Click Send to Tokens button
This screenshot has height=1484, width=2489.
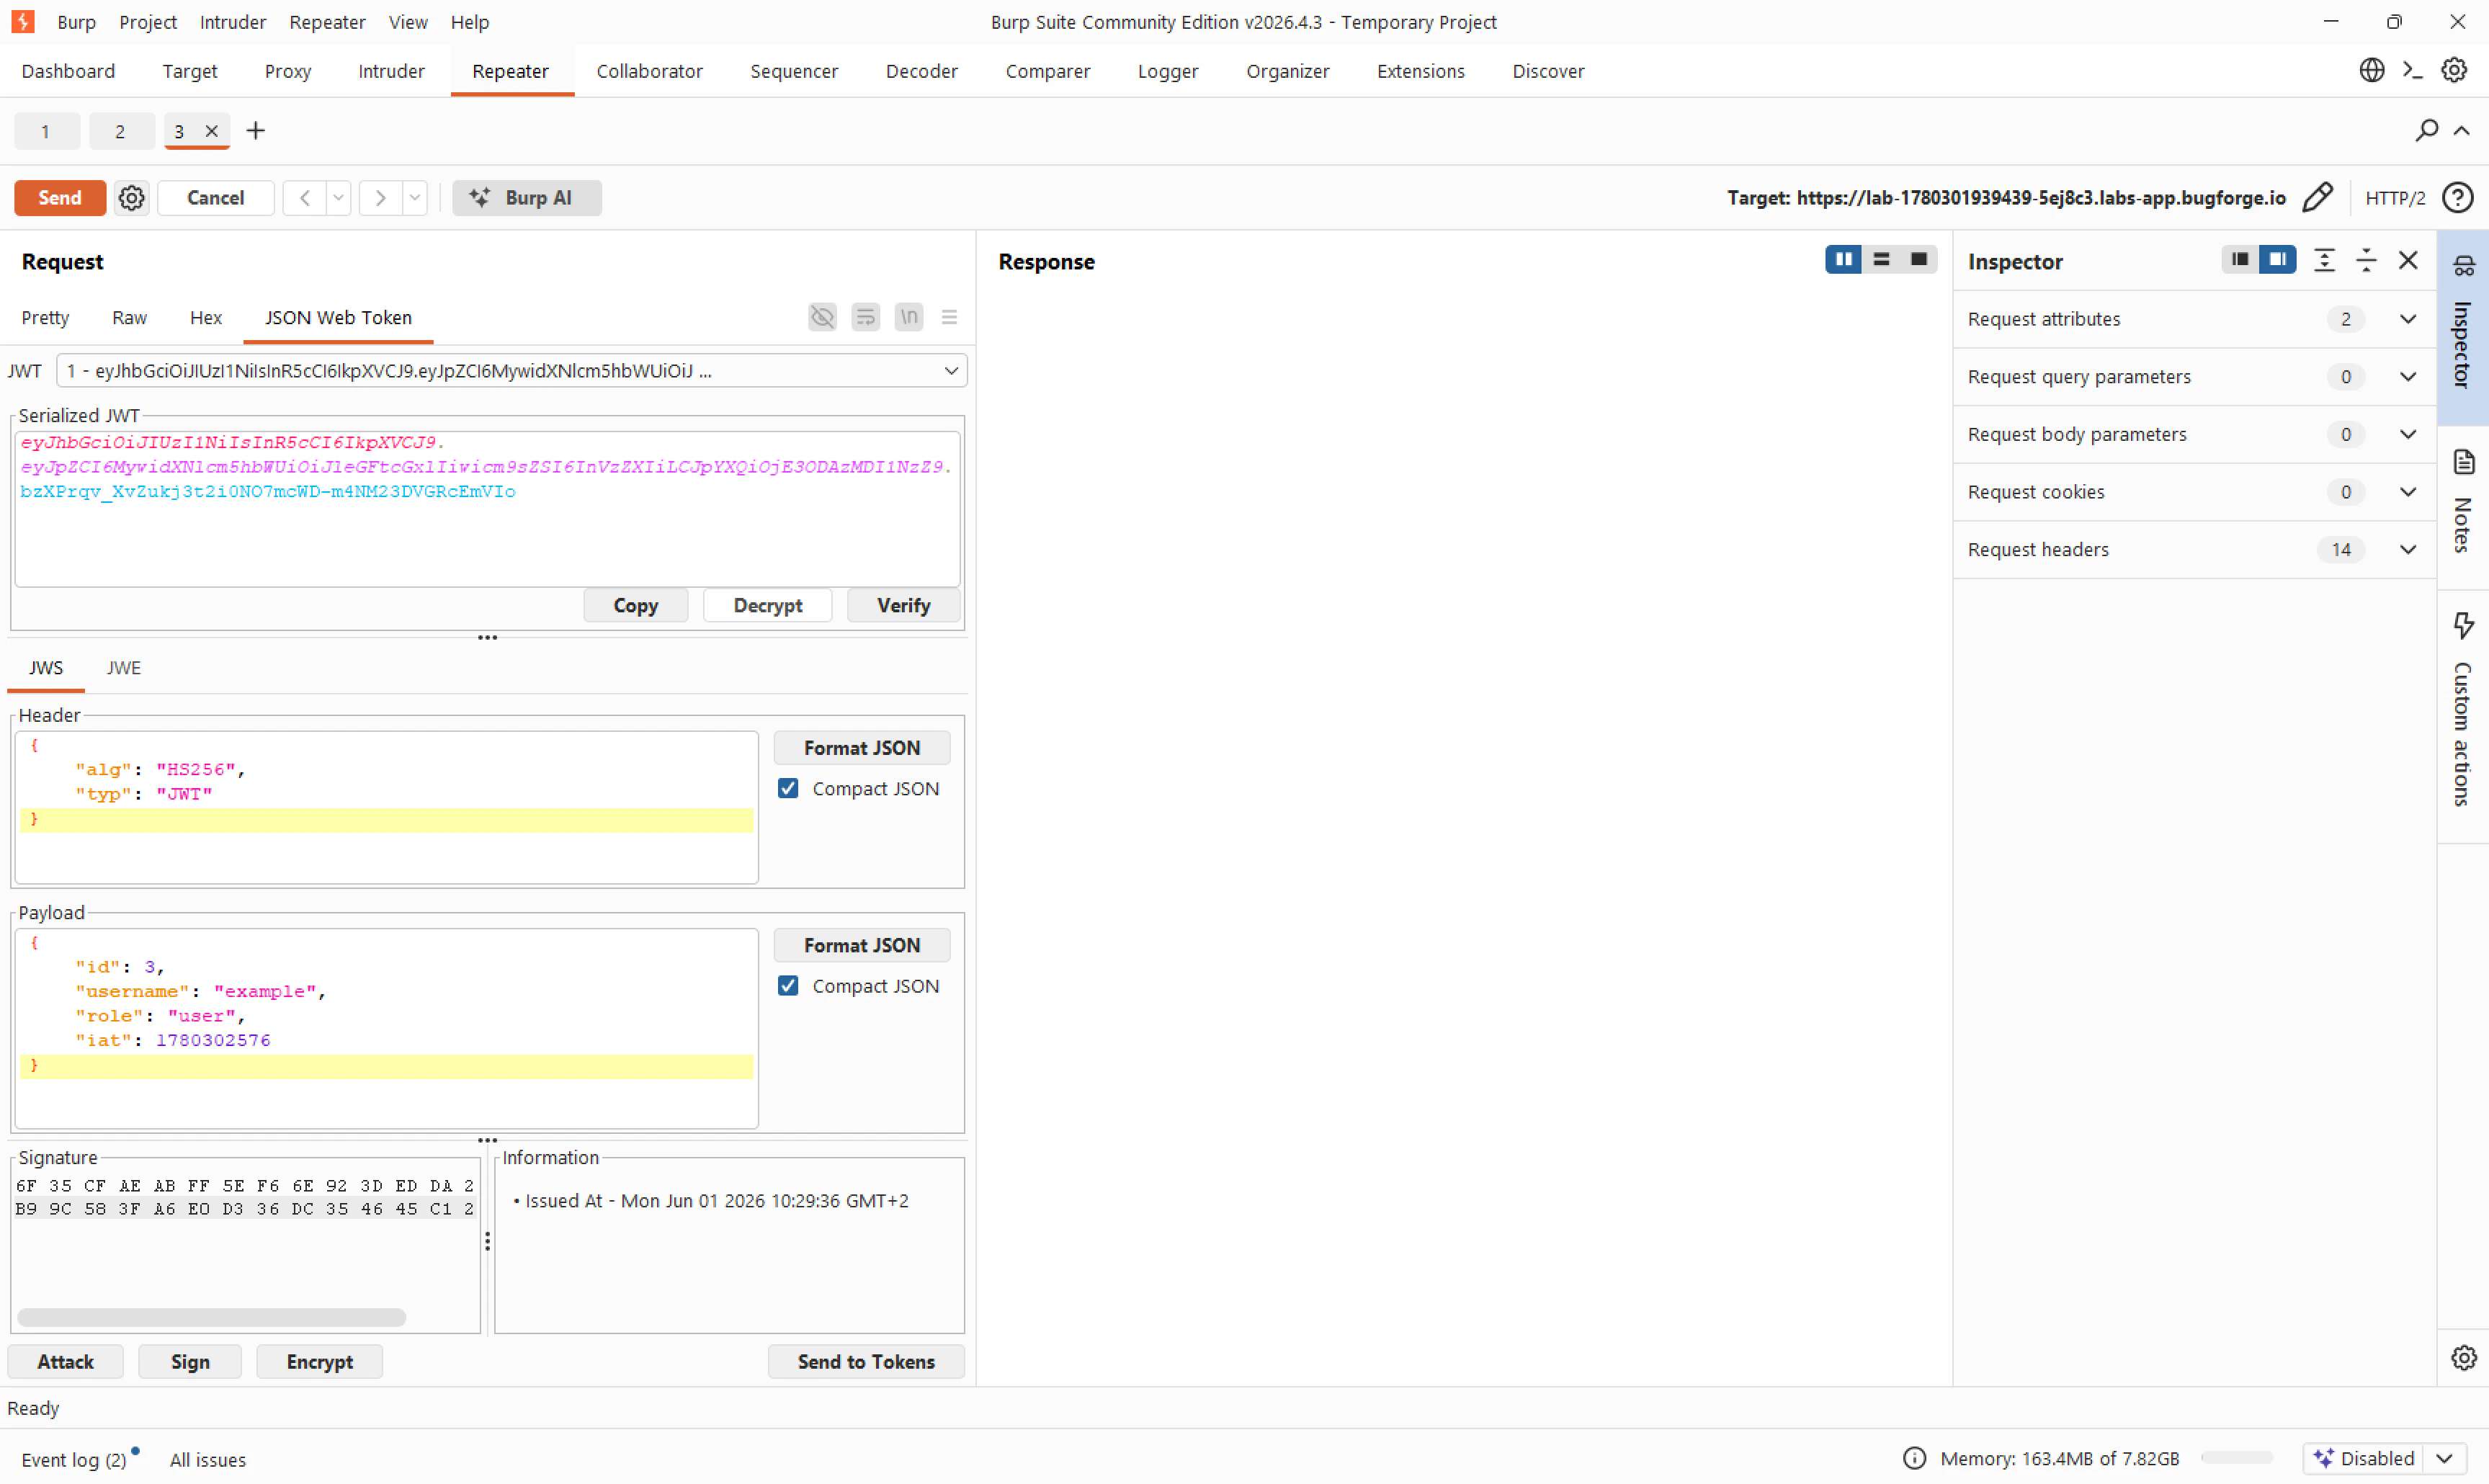click(866, 1361)
